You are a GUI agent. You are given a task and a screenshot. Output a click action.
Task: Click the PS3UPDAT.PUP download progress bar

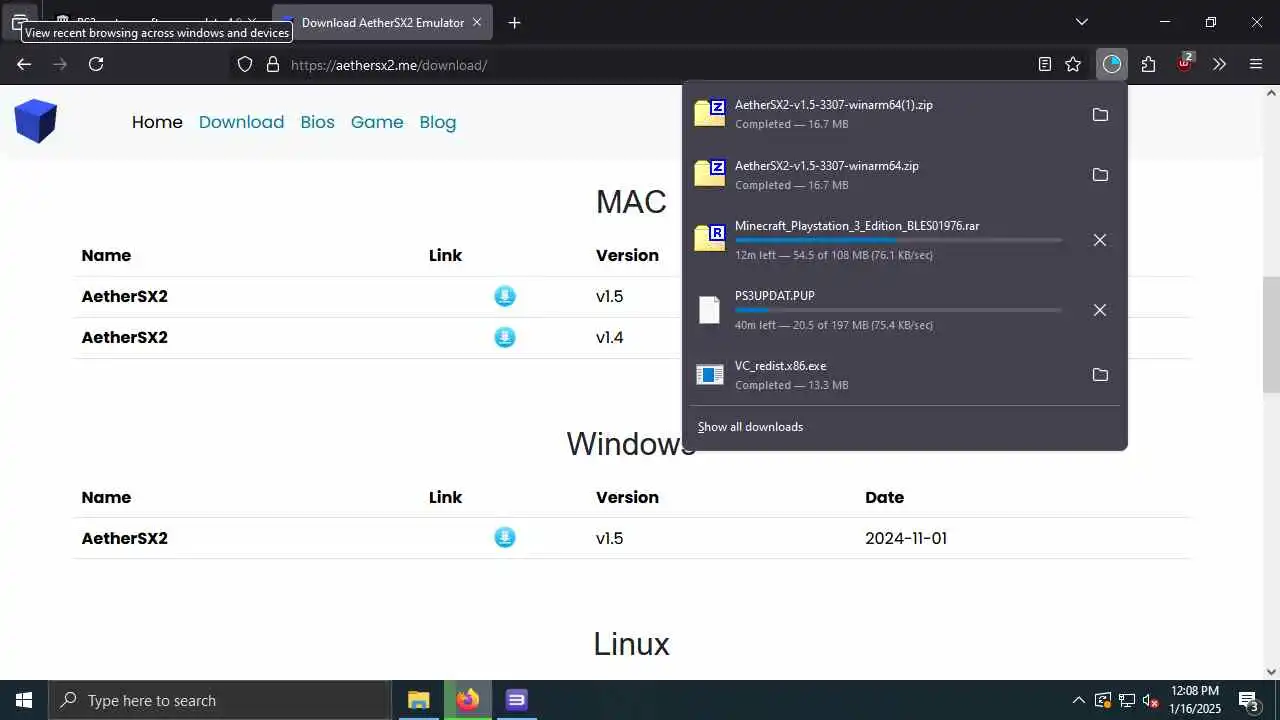pyautogui.click(x=898, y=310)
